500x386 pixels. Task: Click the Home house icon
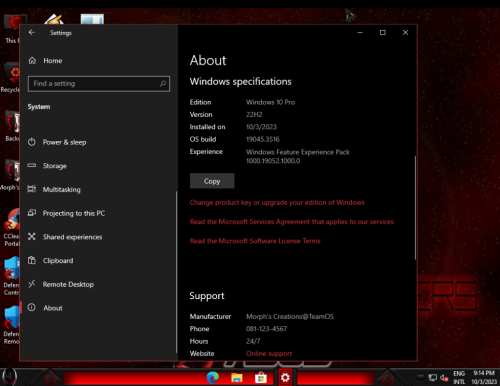point(32,61)
